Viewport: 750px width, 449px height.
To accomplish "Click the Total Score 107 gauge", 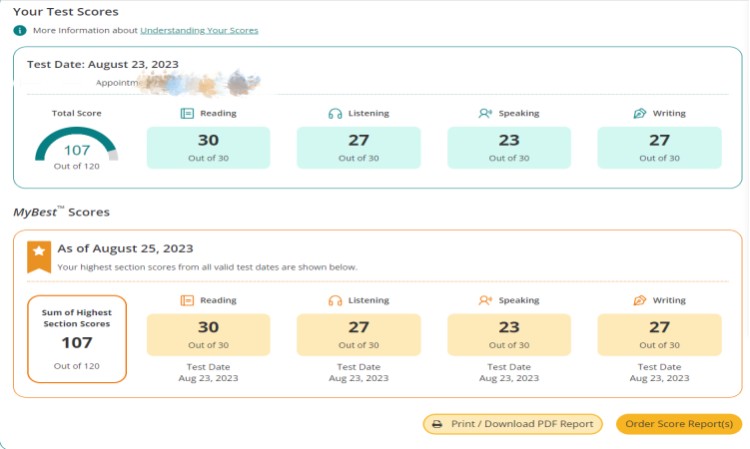I will 77,147.
